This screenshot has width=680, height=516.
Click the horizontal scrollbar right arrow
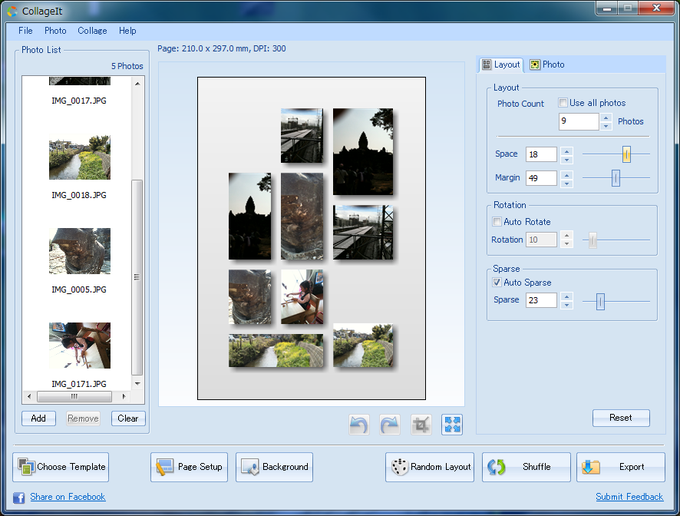tap(124, 396)
